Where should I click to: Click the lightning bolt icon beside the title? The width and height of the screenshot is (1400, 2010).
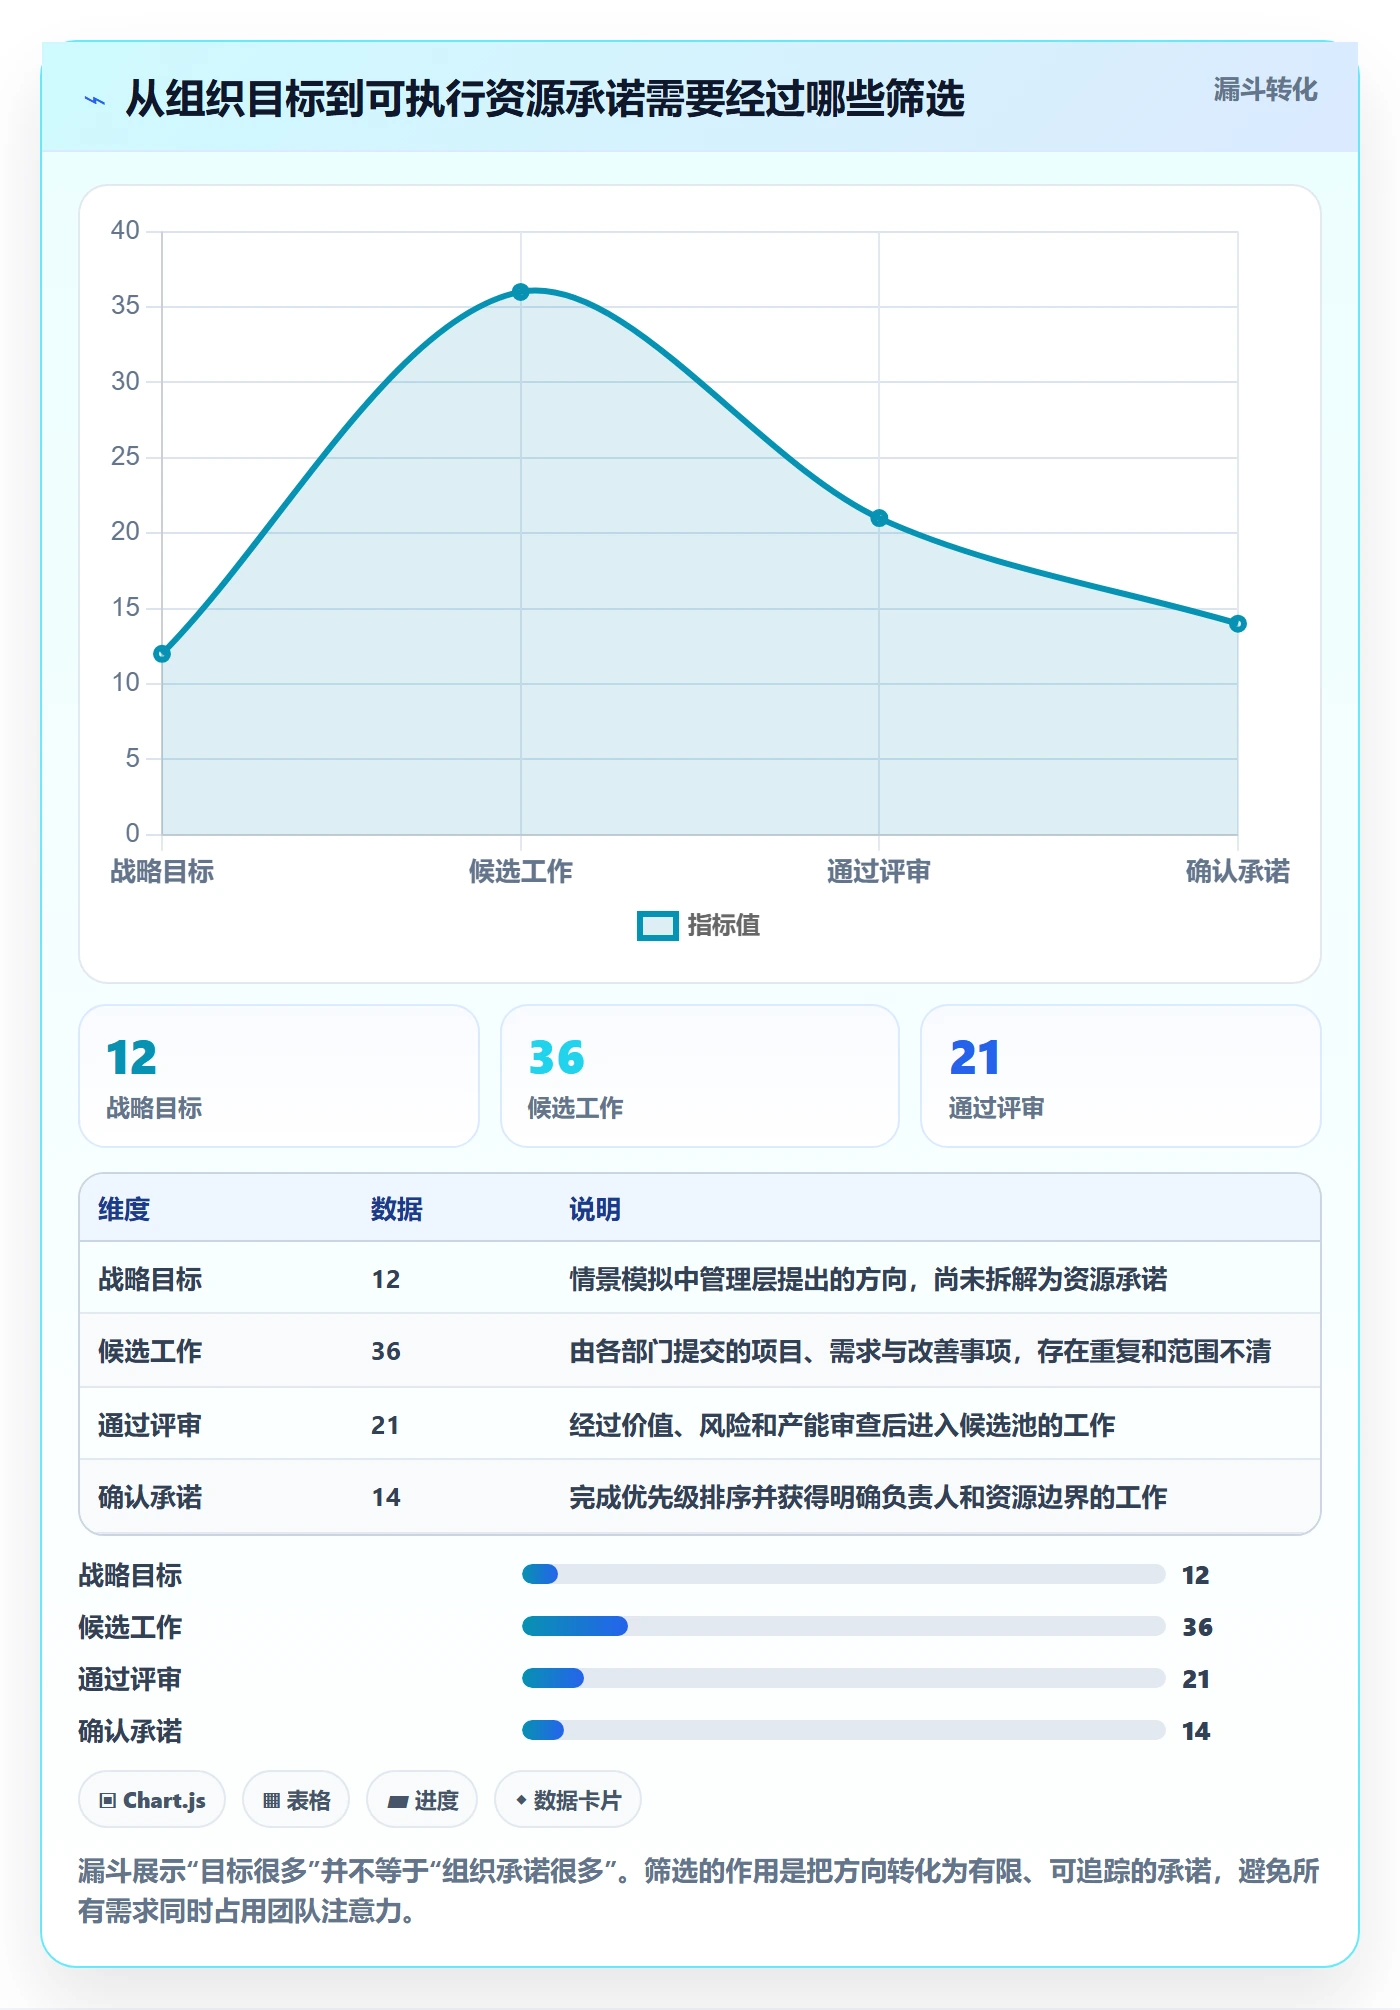[x=95, y=100]
